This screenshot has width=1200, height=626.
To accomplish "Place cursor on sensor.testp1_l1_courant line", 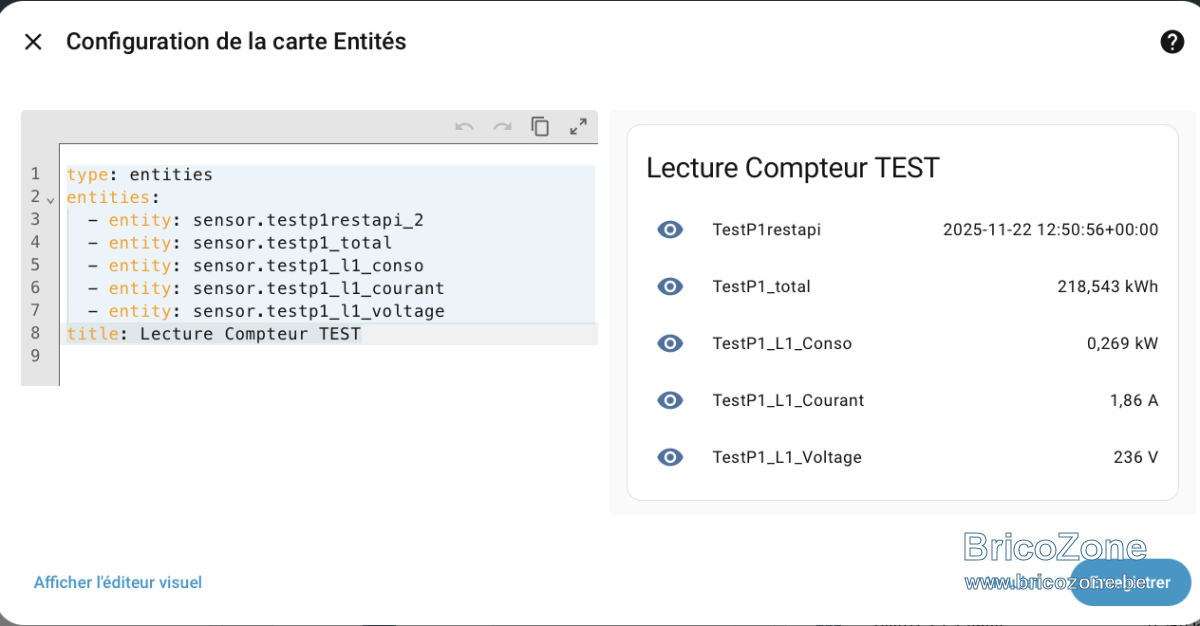I will click(x=265, y=289).
